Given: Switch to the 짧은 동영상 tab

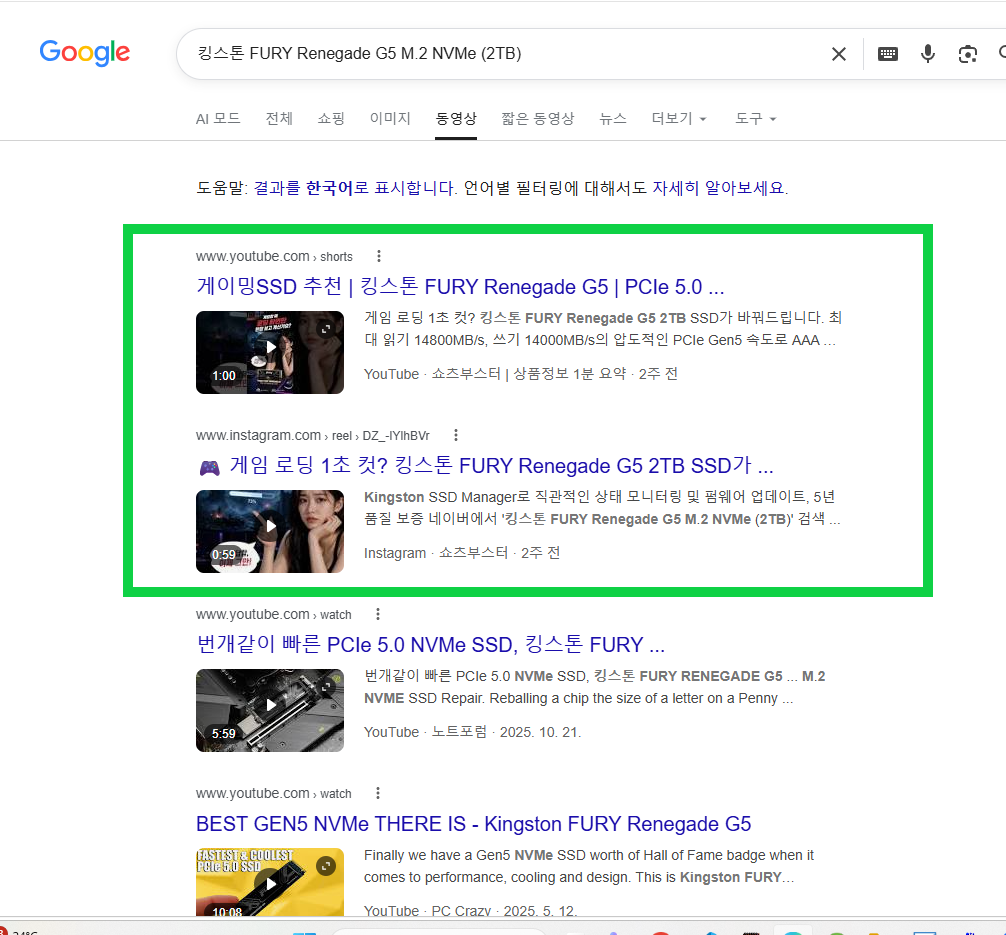Looking at the screenshot, I should tap(538, 119).
